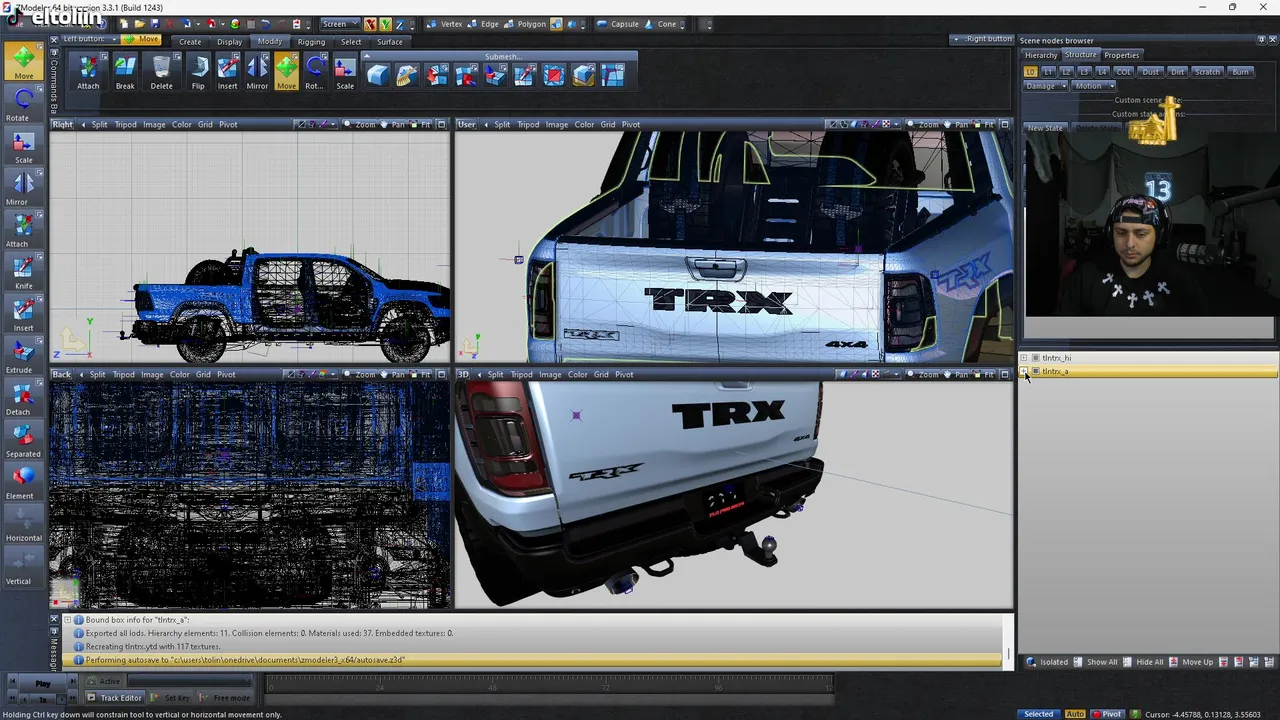1280x720 pixels.
Task: Toggle L1 level of detail
Action: pos(1048,72)
